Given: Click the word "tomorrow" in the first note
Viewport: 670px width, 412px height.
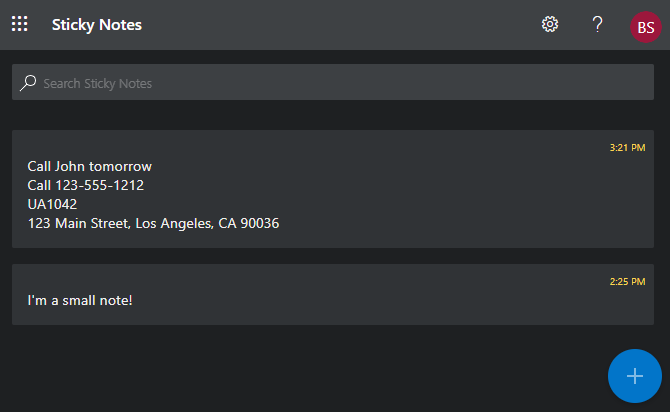Looking at the screenshot, I should click(120, 166).
